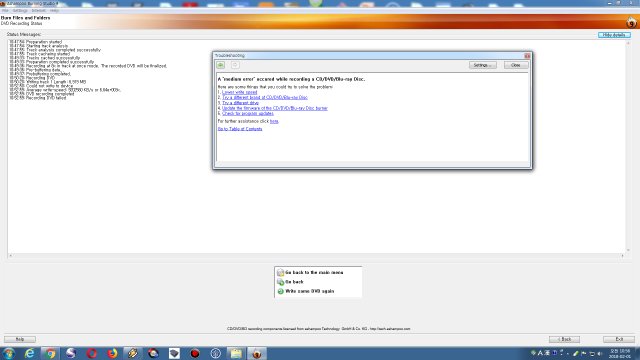Screen dimensions: 640x360
Task: Open the File menu
Action: (5, 11)
